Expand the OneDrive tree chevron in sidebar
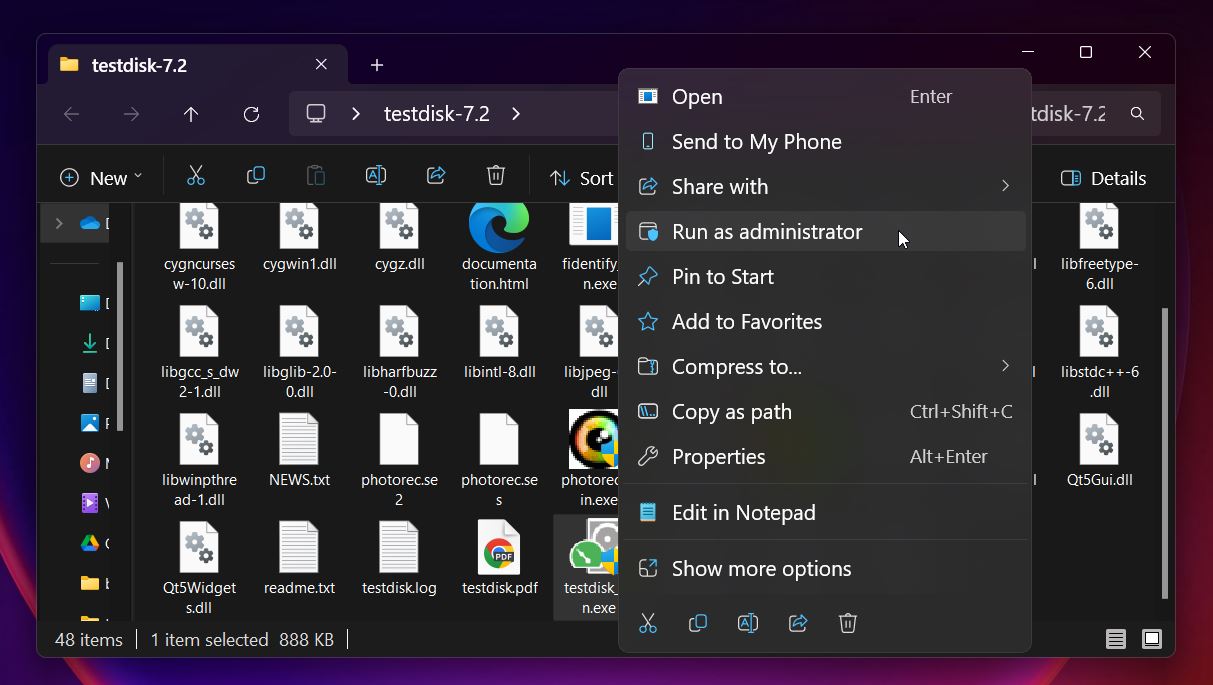 coord(59,223)
